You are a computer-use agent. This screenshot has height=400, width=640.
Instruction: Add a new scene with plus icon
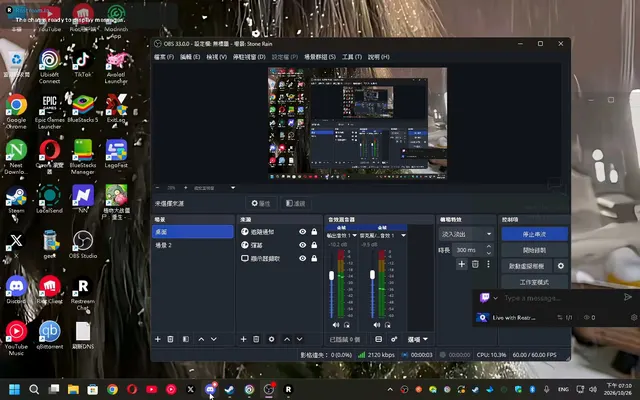tap(158, 339)
